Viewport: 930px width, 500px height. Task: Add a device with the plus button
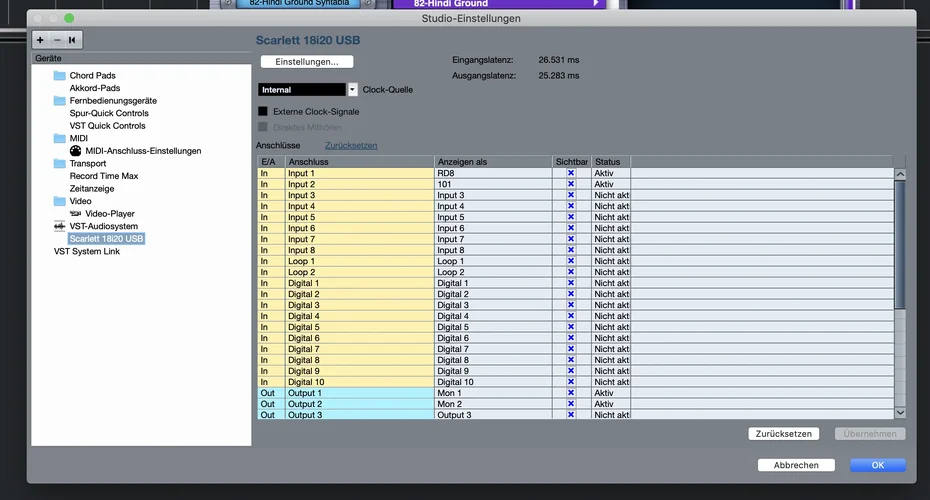click(40, 40)
